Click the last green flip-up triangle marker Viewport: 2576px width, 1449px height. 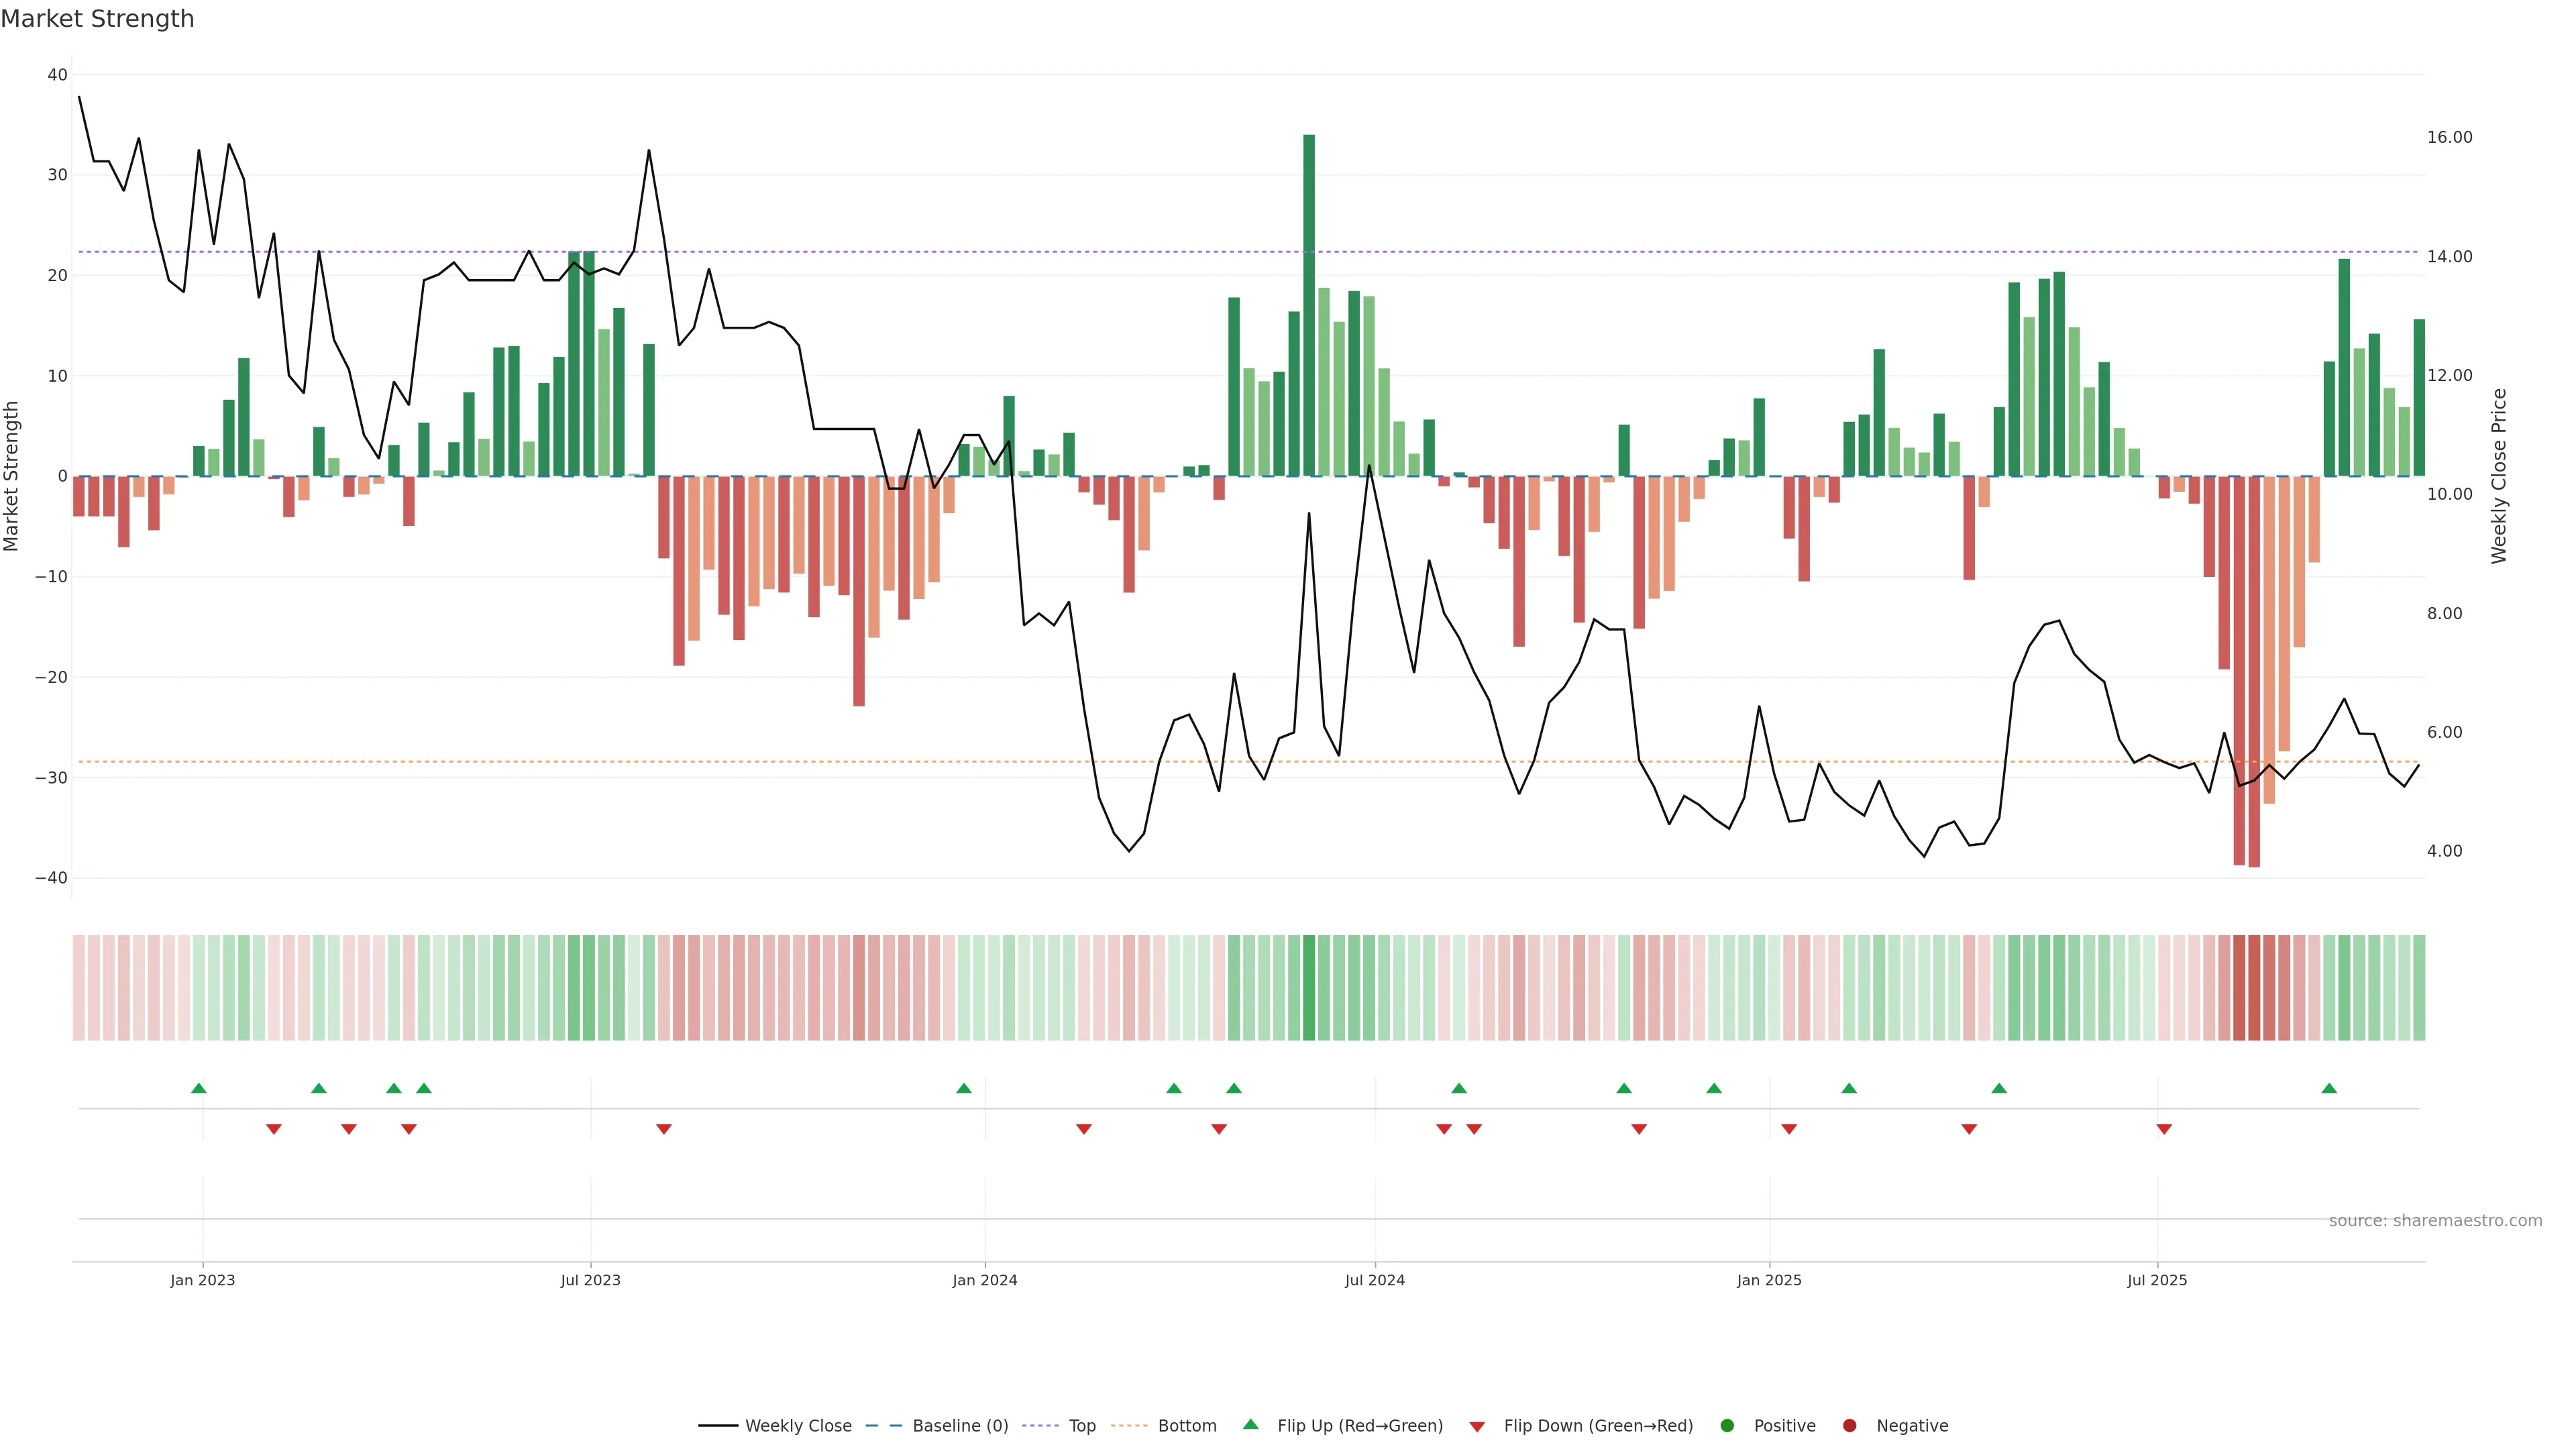click(x=2329, y=1088)
